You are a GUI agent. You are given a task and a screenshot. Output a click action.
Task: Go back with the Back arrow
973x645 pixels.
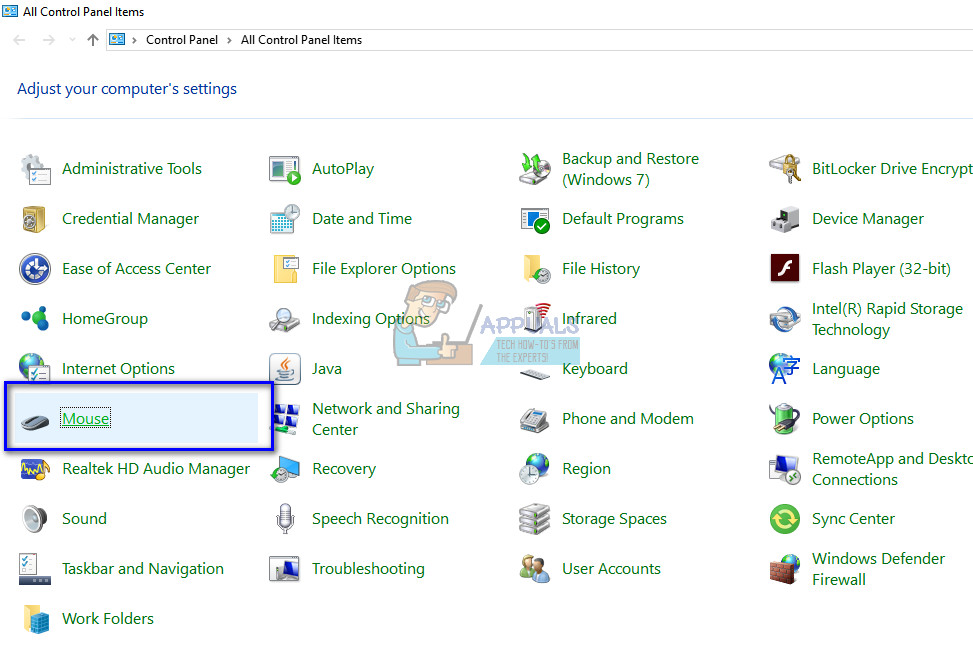click(x=19, y=40)
